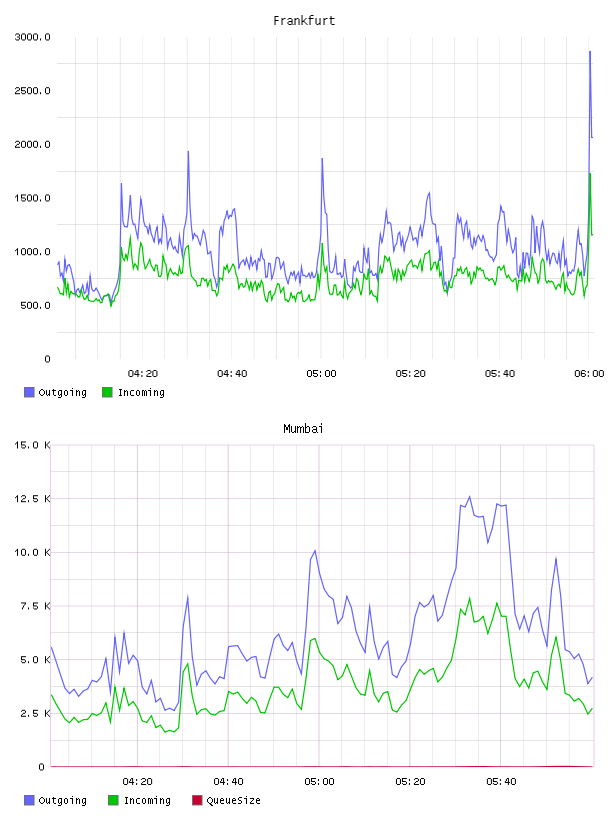Click the 04:40 time label on Frankfurt chart

232,374
